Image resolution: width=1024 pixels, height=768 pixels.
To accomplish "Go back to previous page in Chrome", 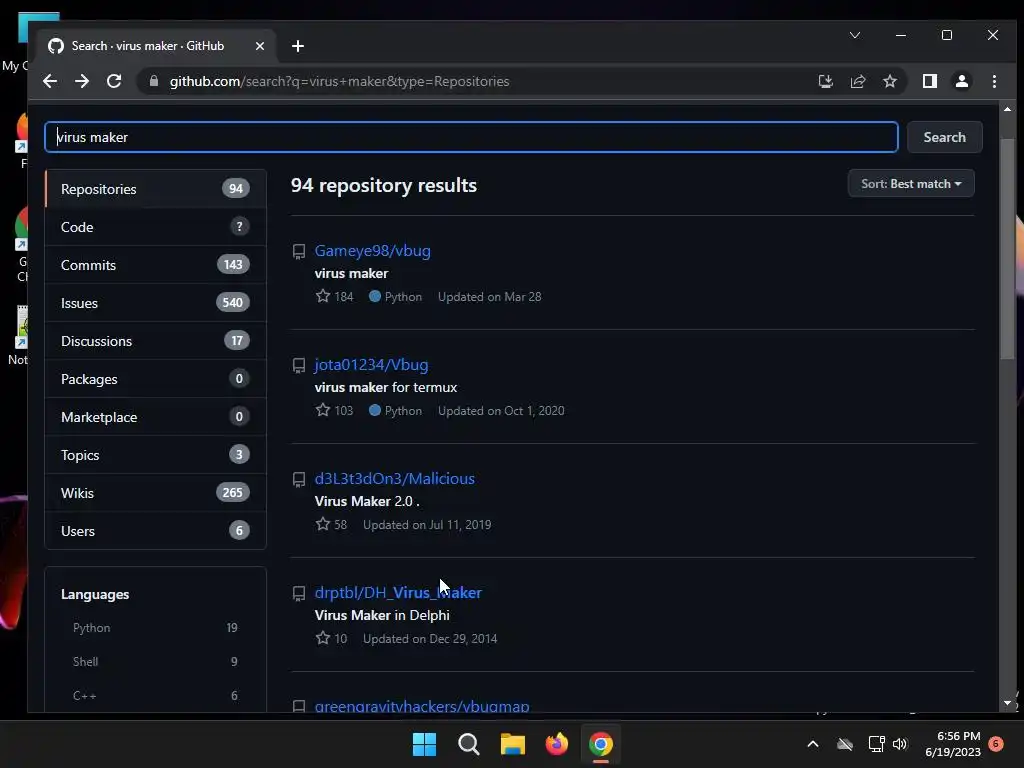I will coord(50,81).
